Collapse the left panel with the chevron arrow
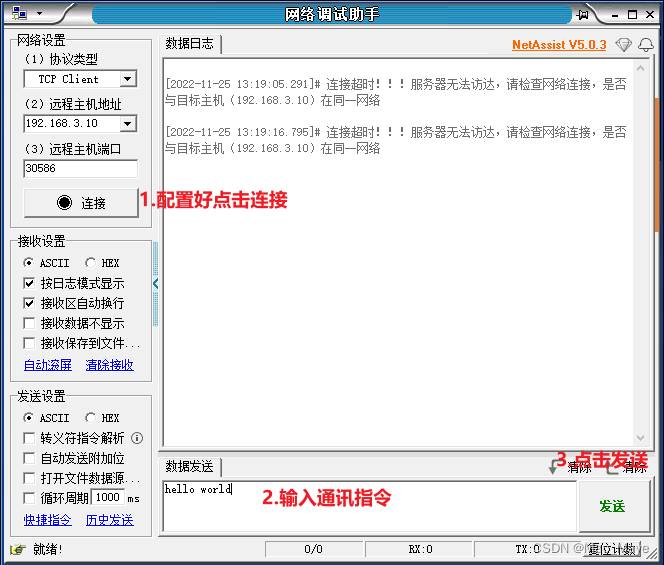 point(155,283)
